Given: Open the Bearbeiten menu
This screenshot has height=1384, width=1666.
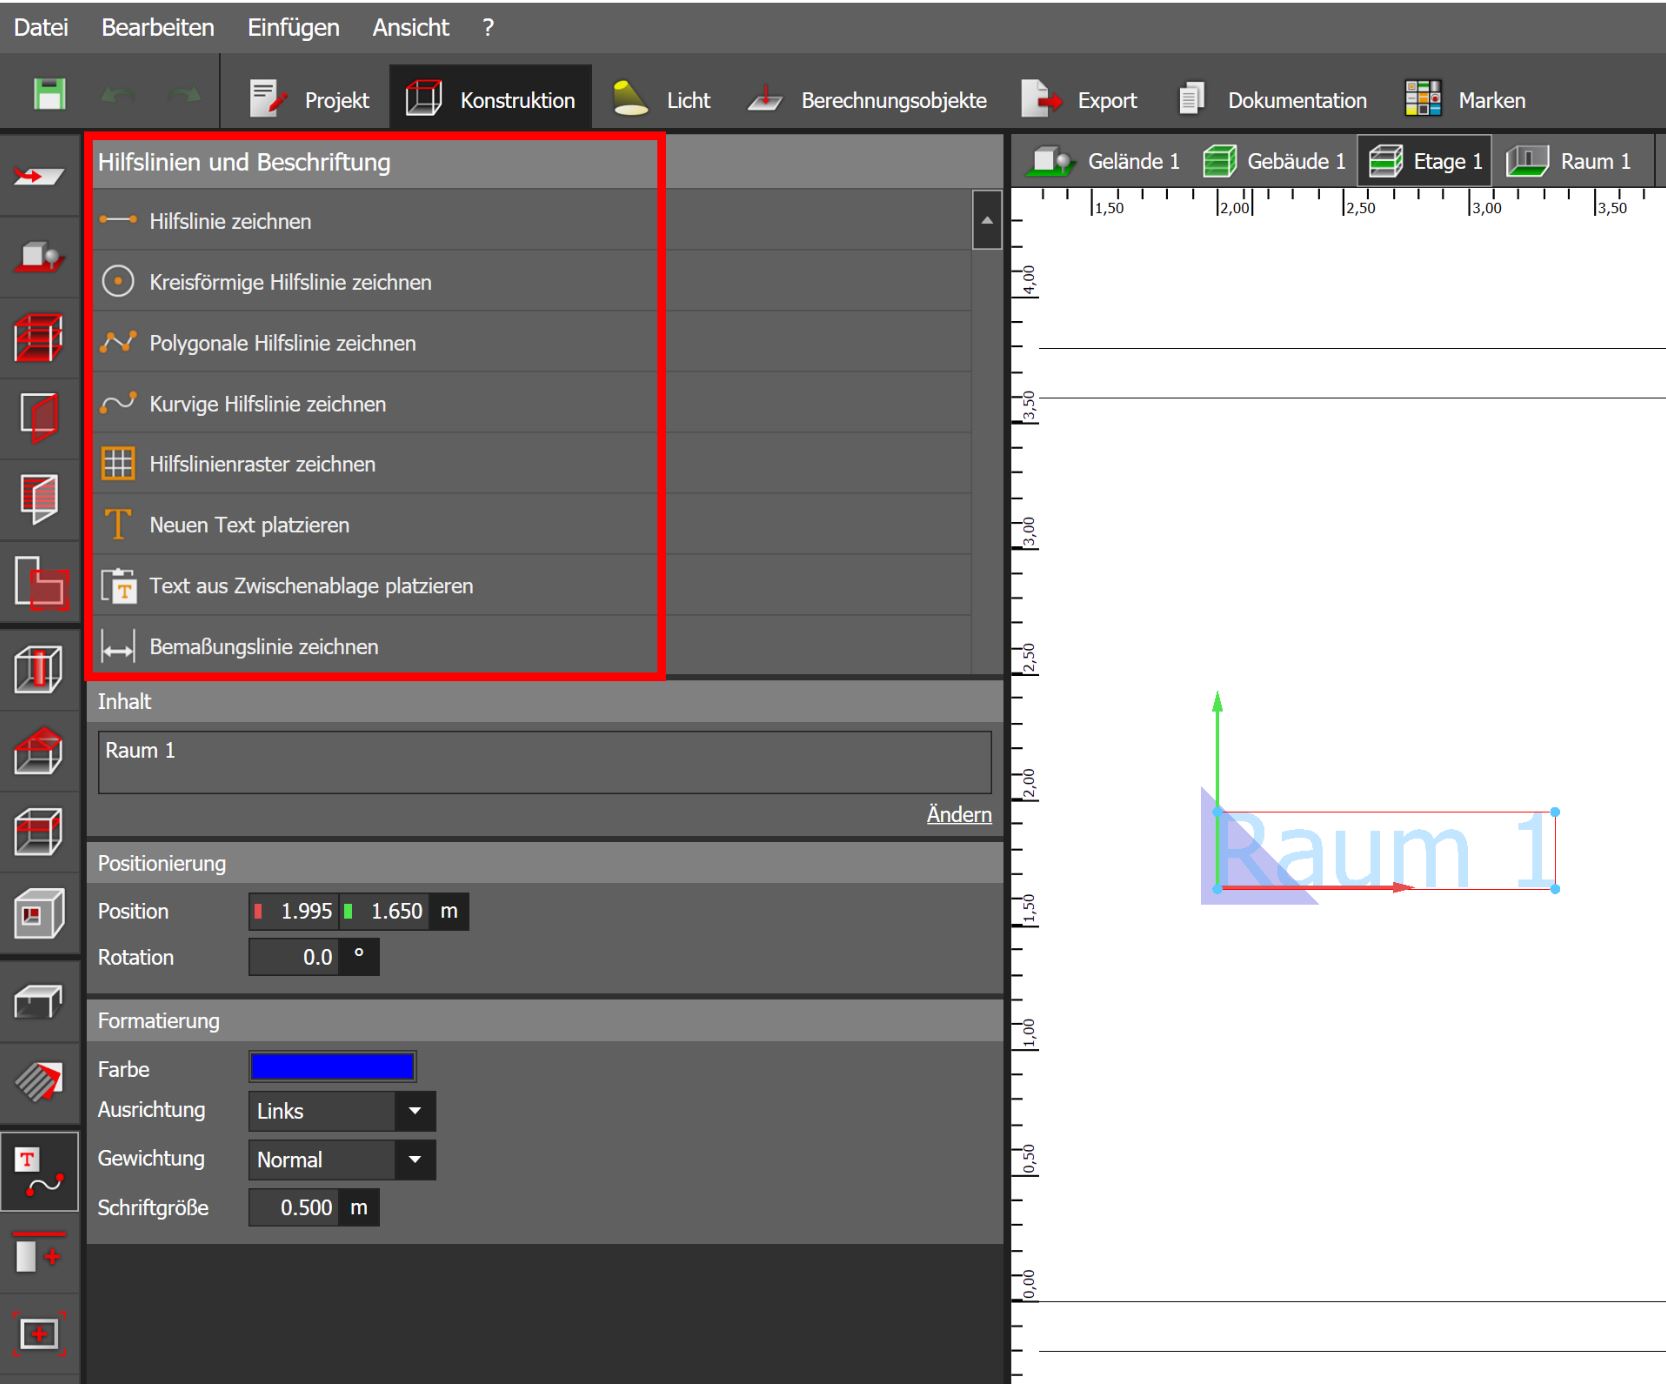Looking at the screenshot, I should [x=158, y=27].
